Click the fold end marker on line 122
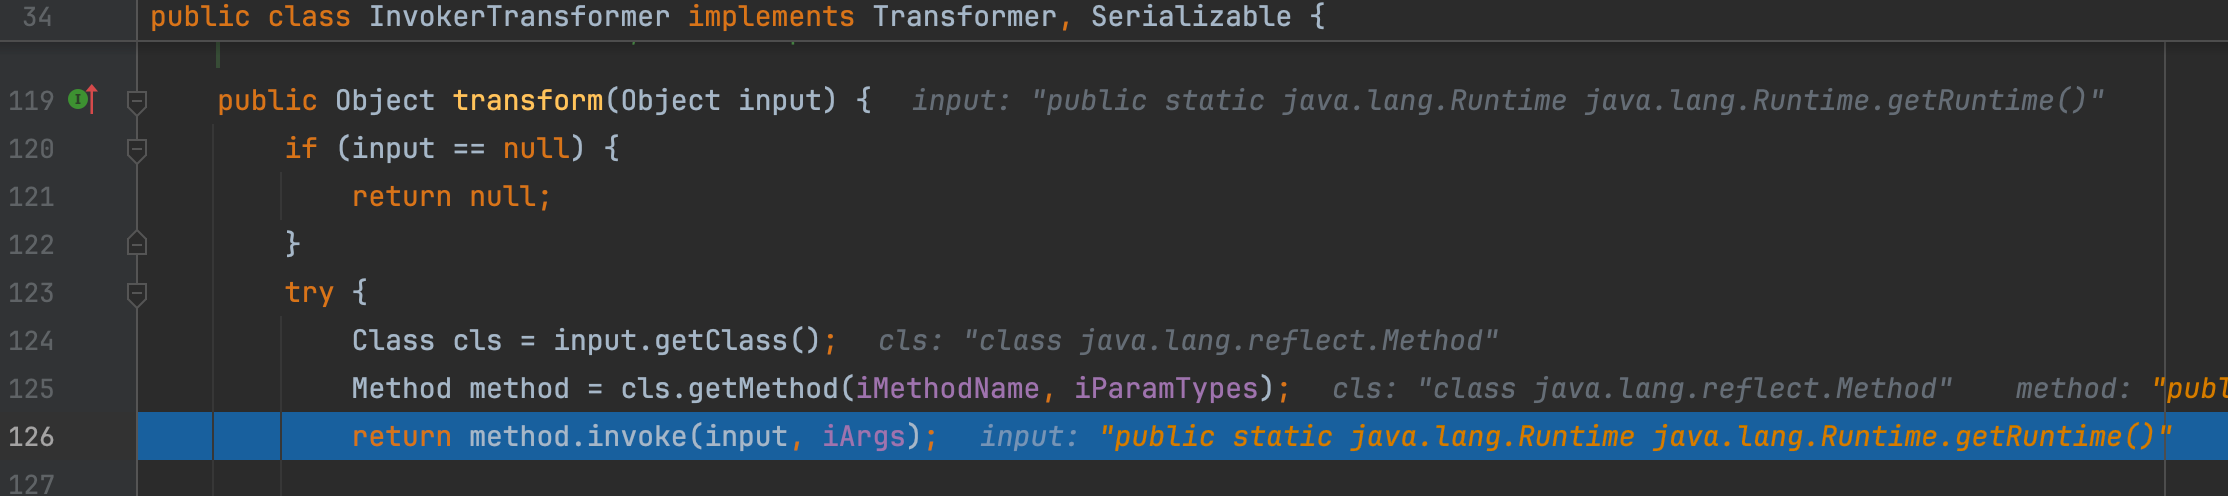This screenshot has height=496, width=2228. [137, 244]
